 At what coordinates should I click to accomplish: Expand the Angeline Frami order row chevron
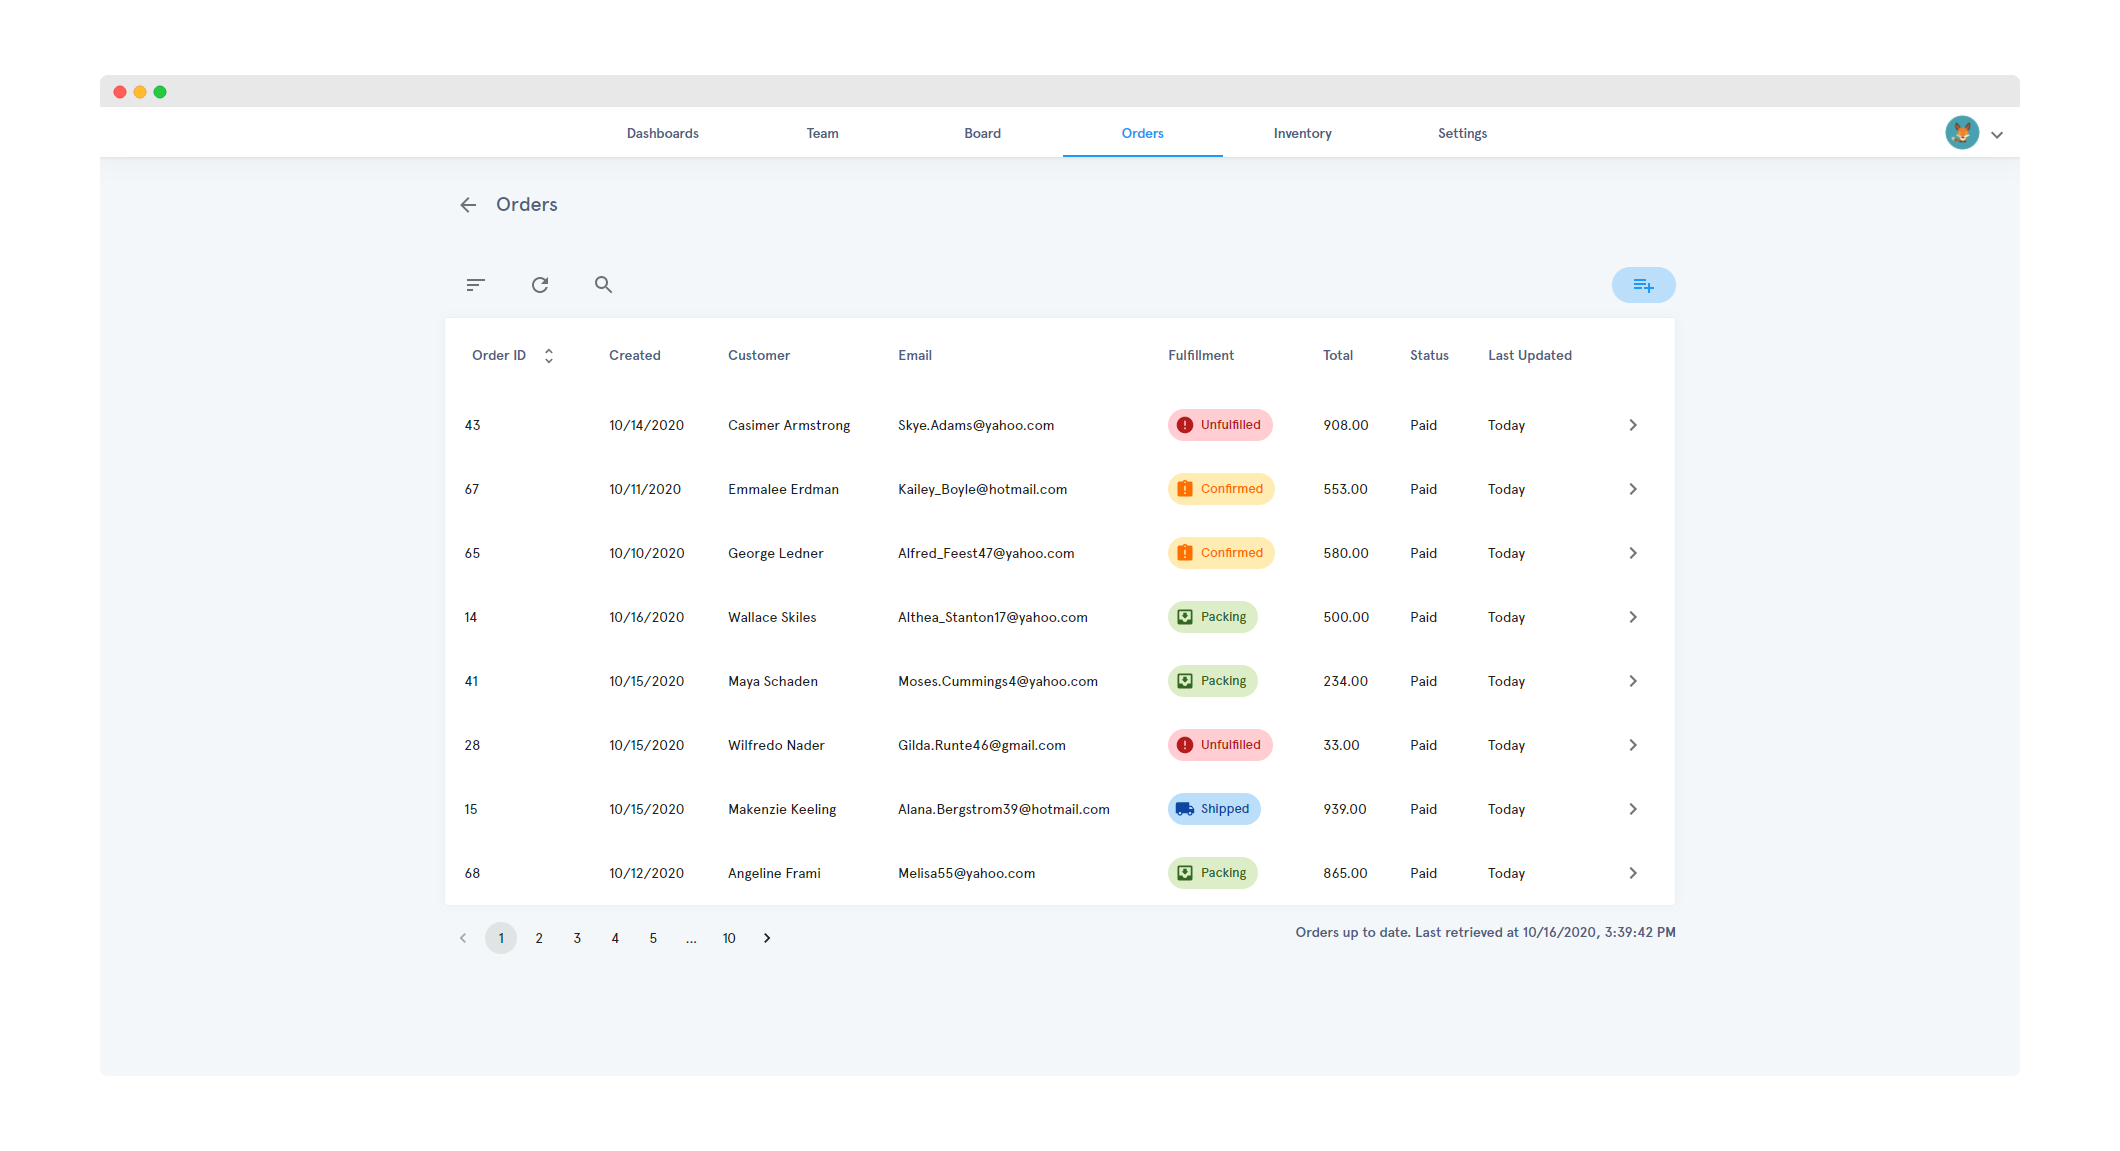(x=1633, y=873)
